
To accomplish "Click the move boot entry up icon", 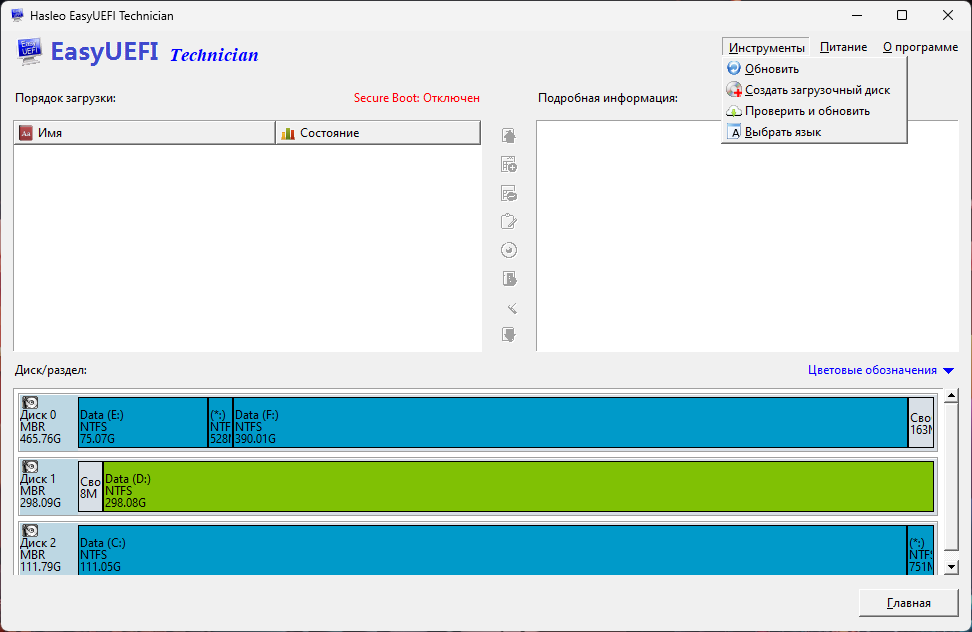I will [509, 135].
